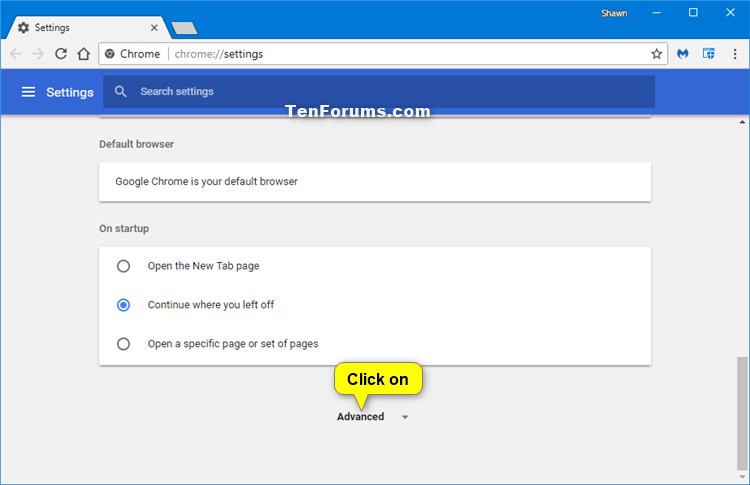Maximize the Chrome window

click(693, 13)
